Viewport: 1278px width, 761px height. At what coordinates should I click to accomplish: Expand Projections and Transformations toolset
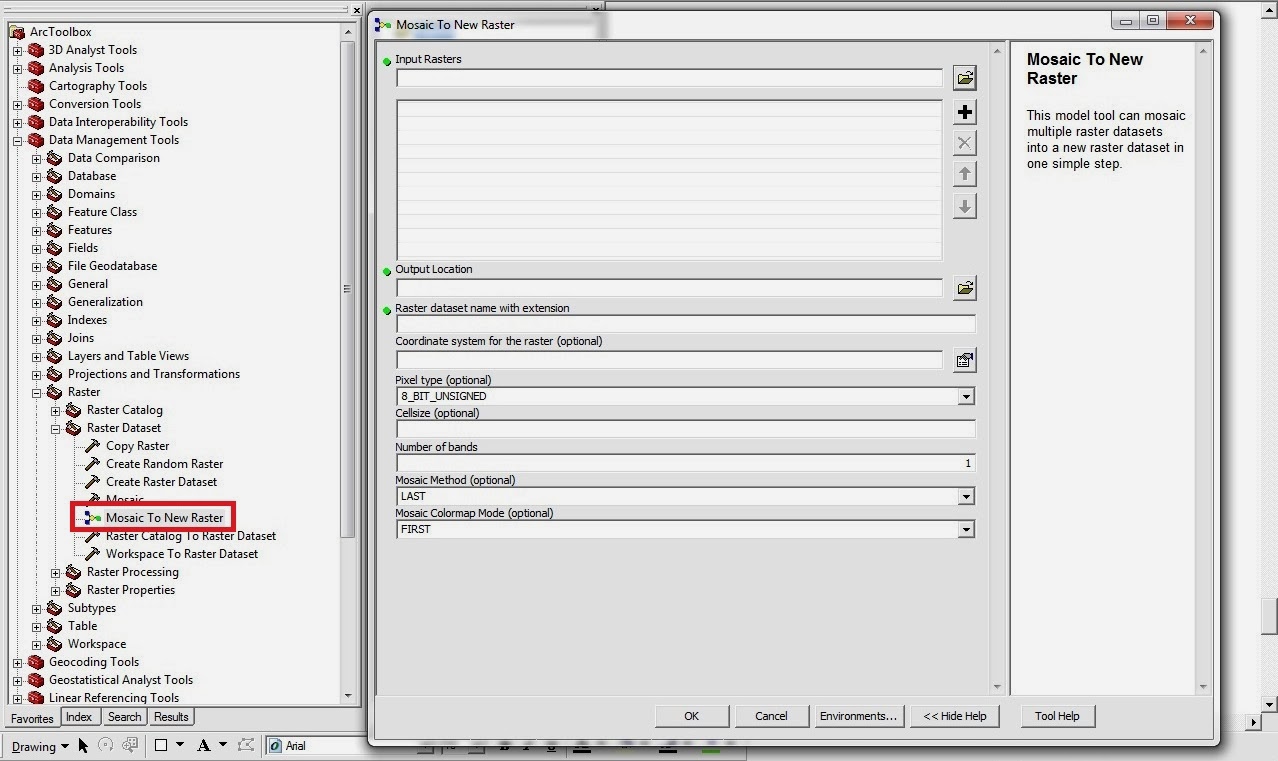(x=36, y=375)
